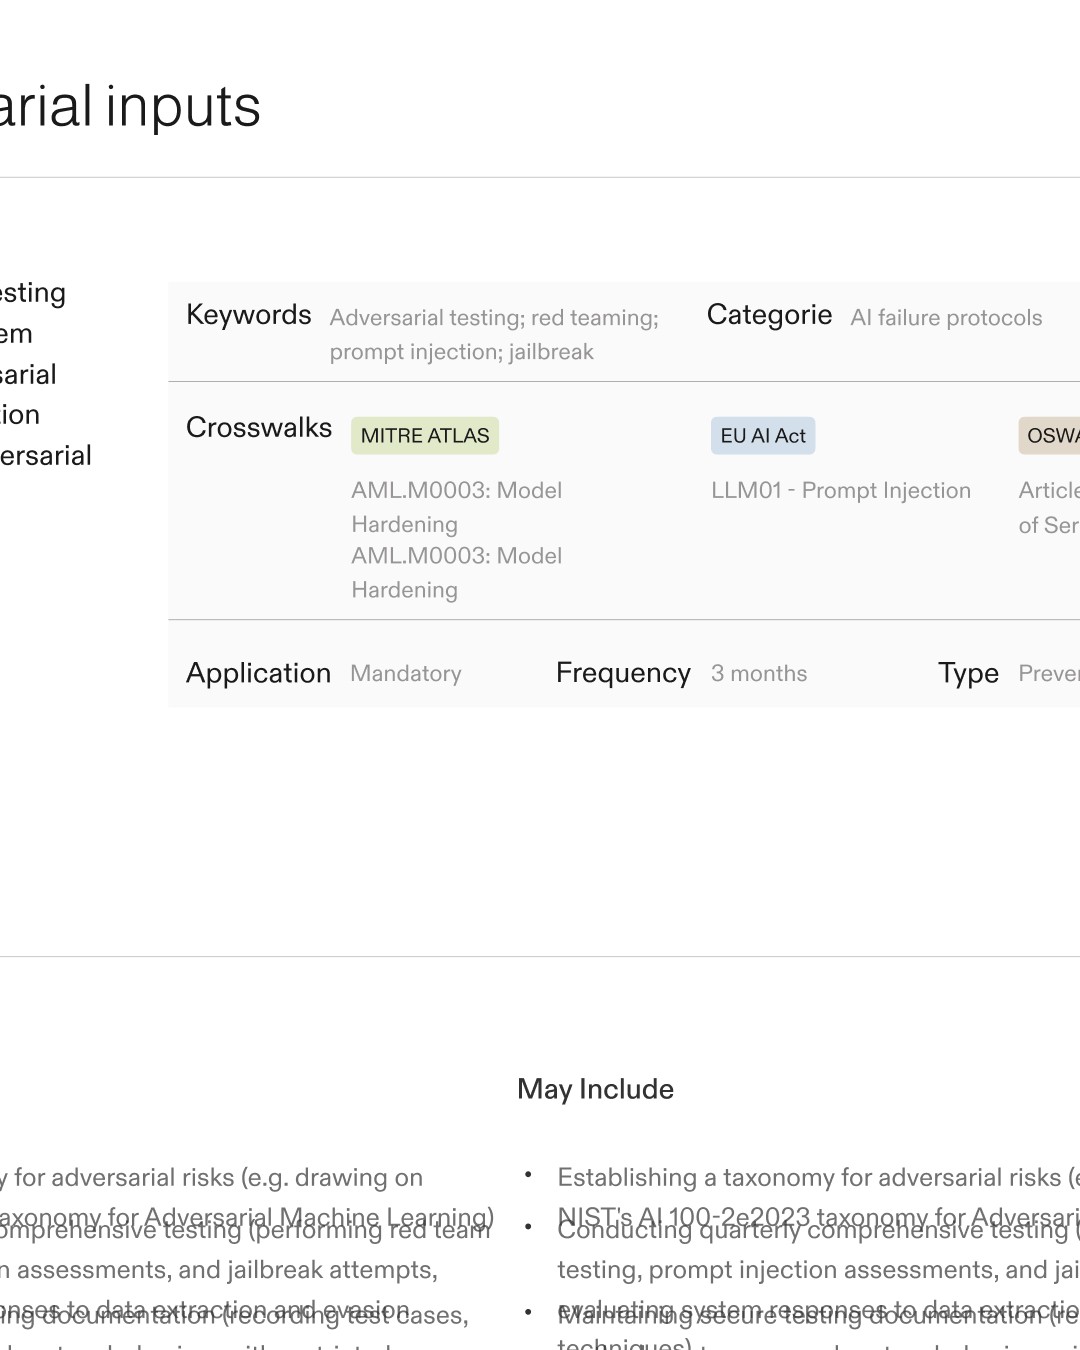Click the Categorie field label

pos(769,315)
